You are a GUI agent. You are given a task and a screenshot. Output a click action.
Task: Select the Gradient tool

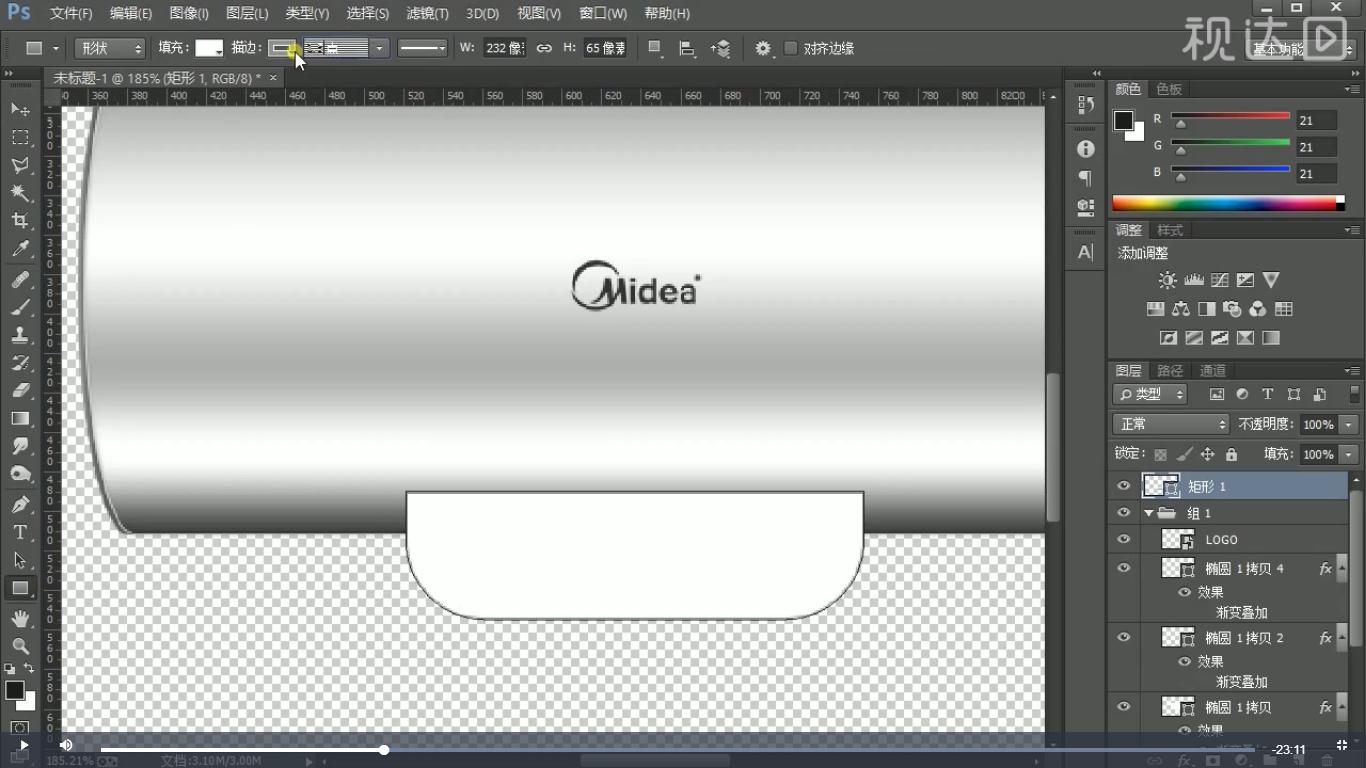coord(20,419)
